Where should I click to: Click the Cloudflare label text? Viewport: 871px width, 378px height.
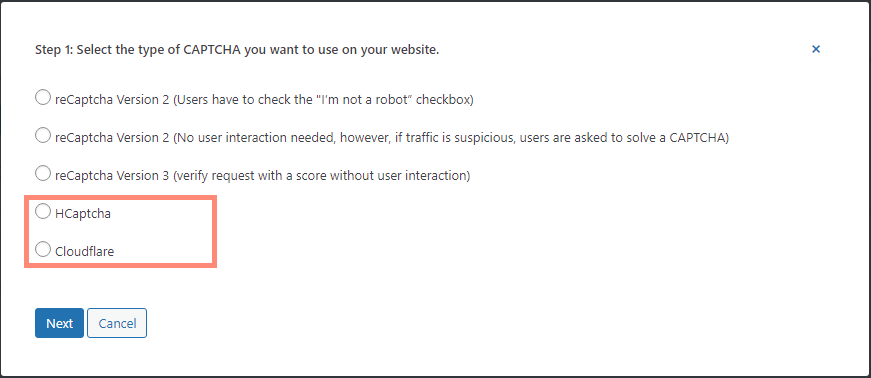point(84,251)
